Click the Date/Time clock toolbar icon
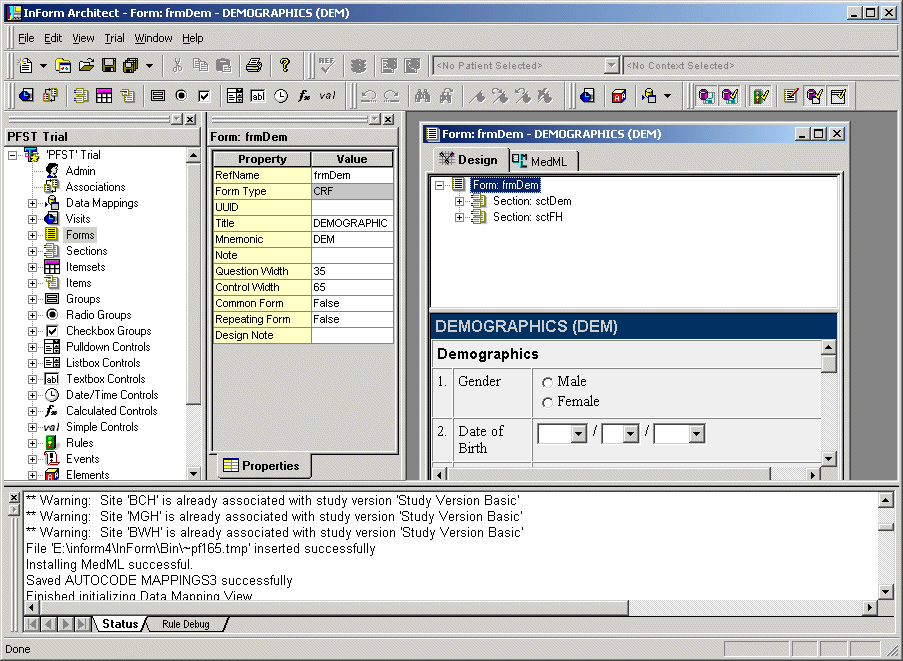Viewport: 903px width, 661px height. [280, 96]
